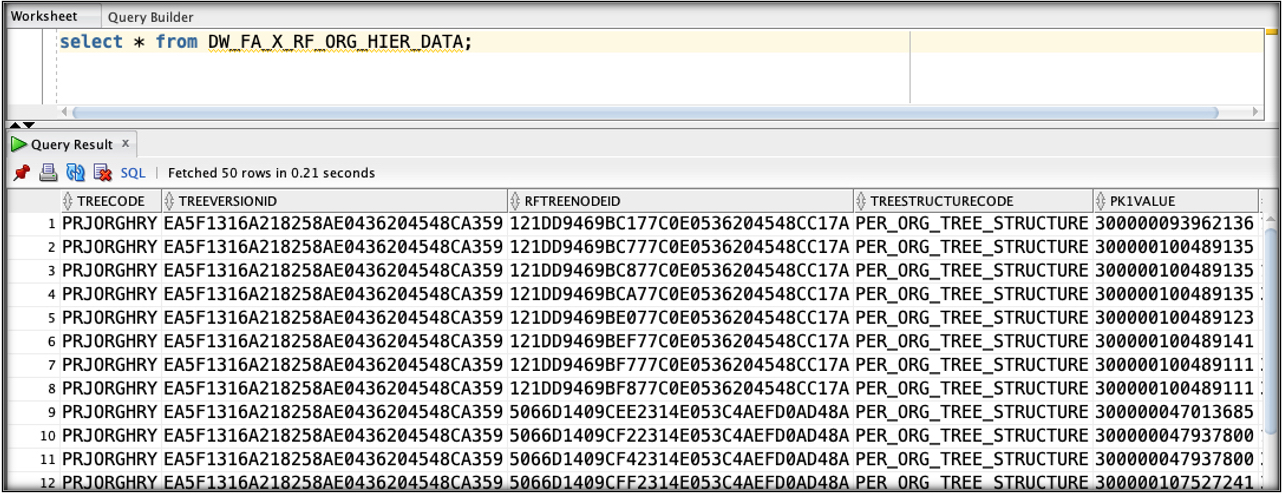Click TREECODE cell PRJORGHRY in row 2
This screenshot has width=1283, height=498.
110,247
